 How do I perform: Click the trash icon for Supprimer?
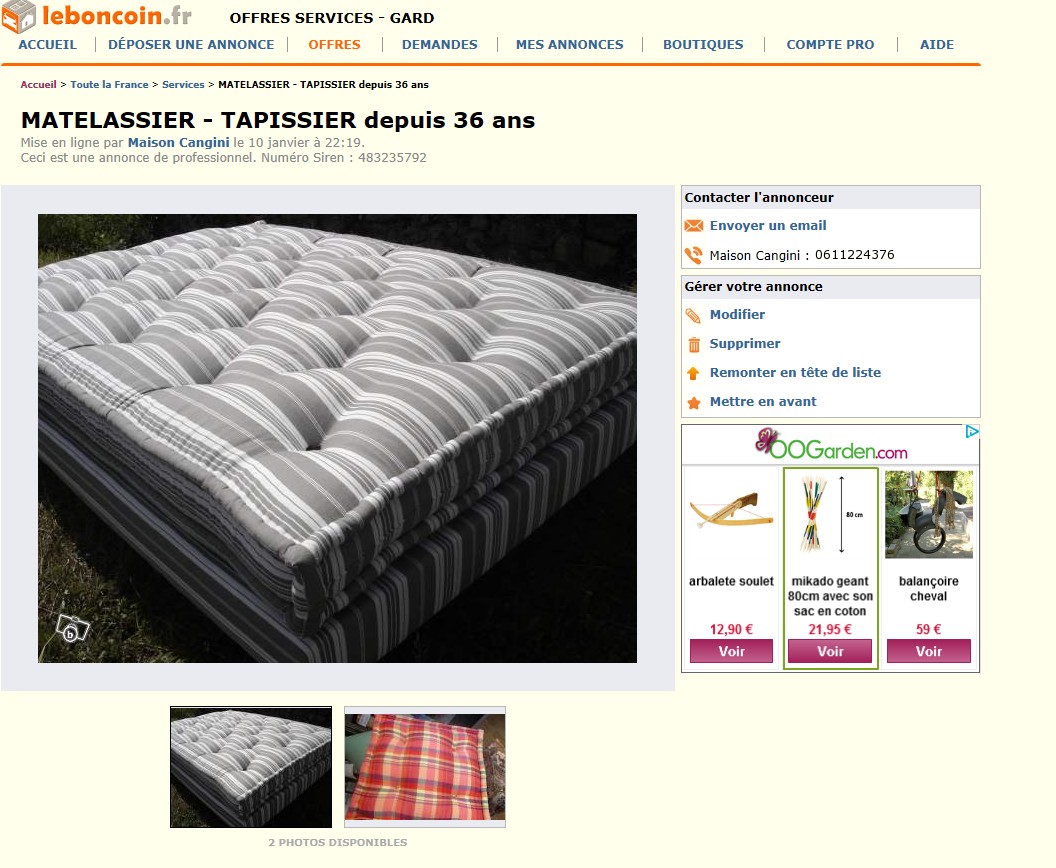pyautogui.click(x=694, y=345)
